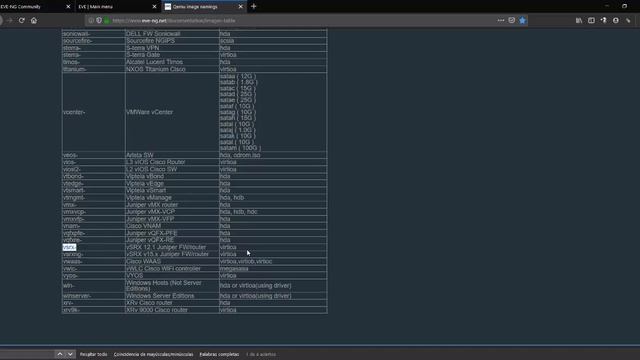
Task: Click Cisco VNAM cell
Action: pyautogui.click(x=172, y=226)
